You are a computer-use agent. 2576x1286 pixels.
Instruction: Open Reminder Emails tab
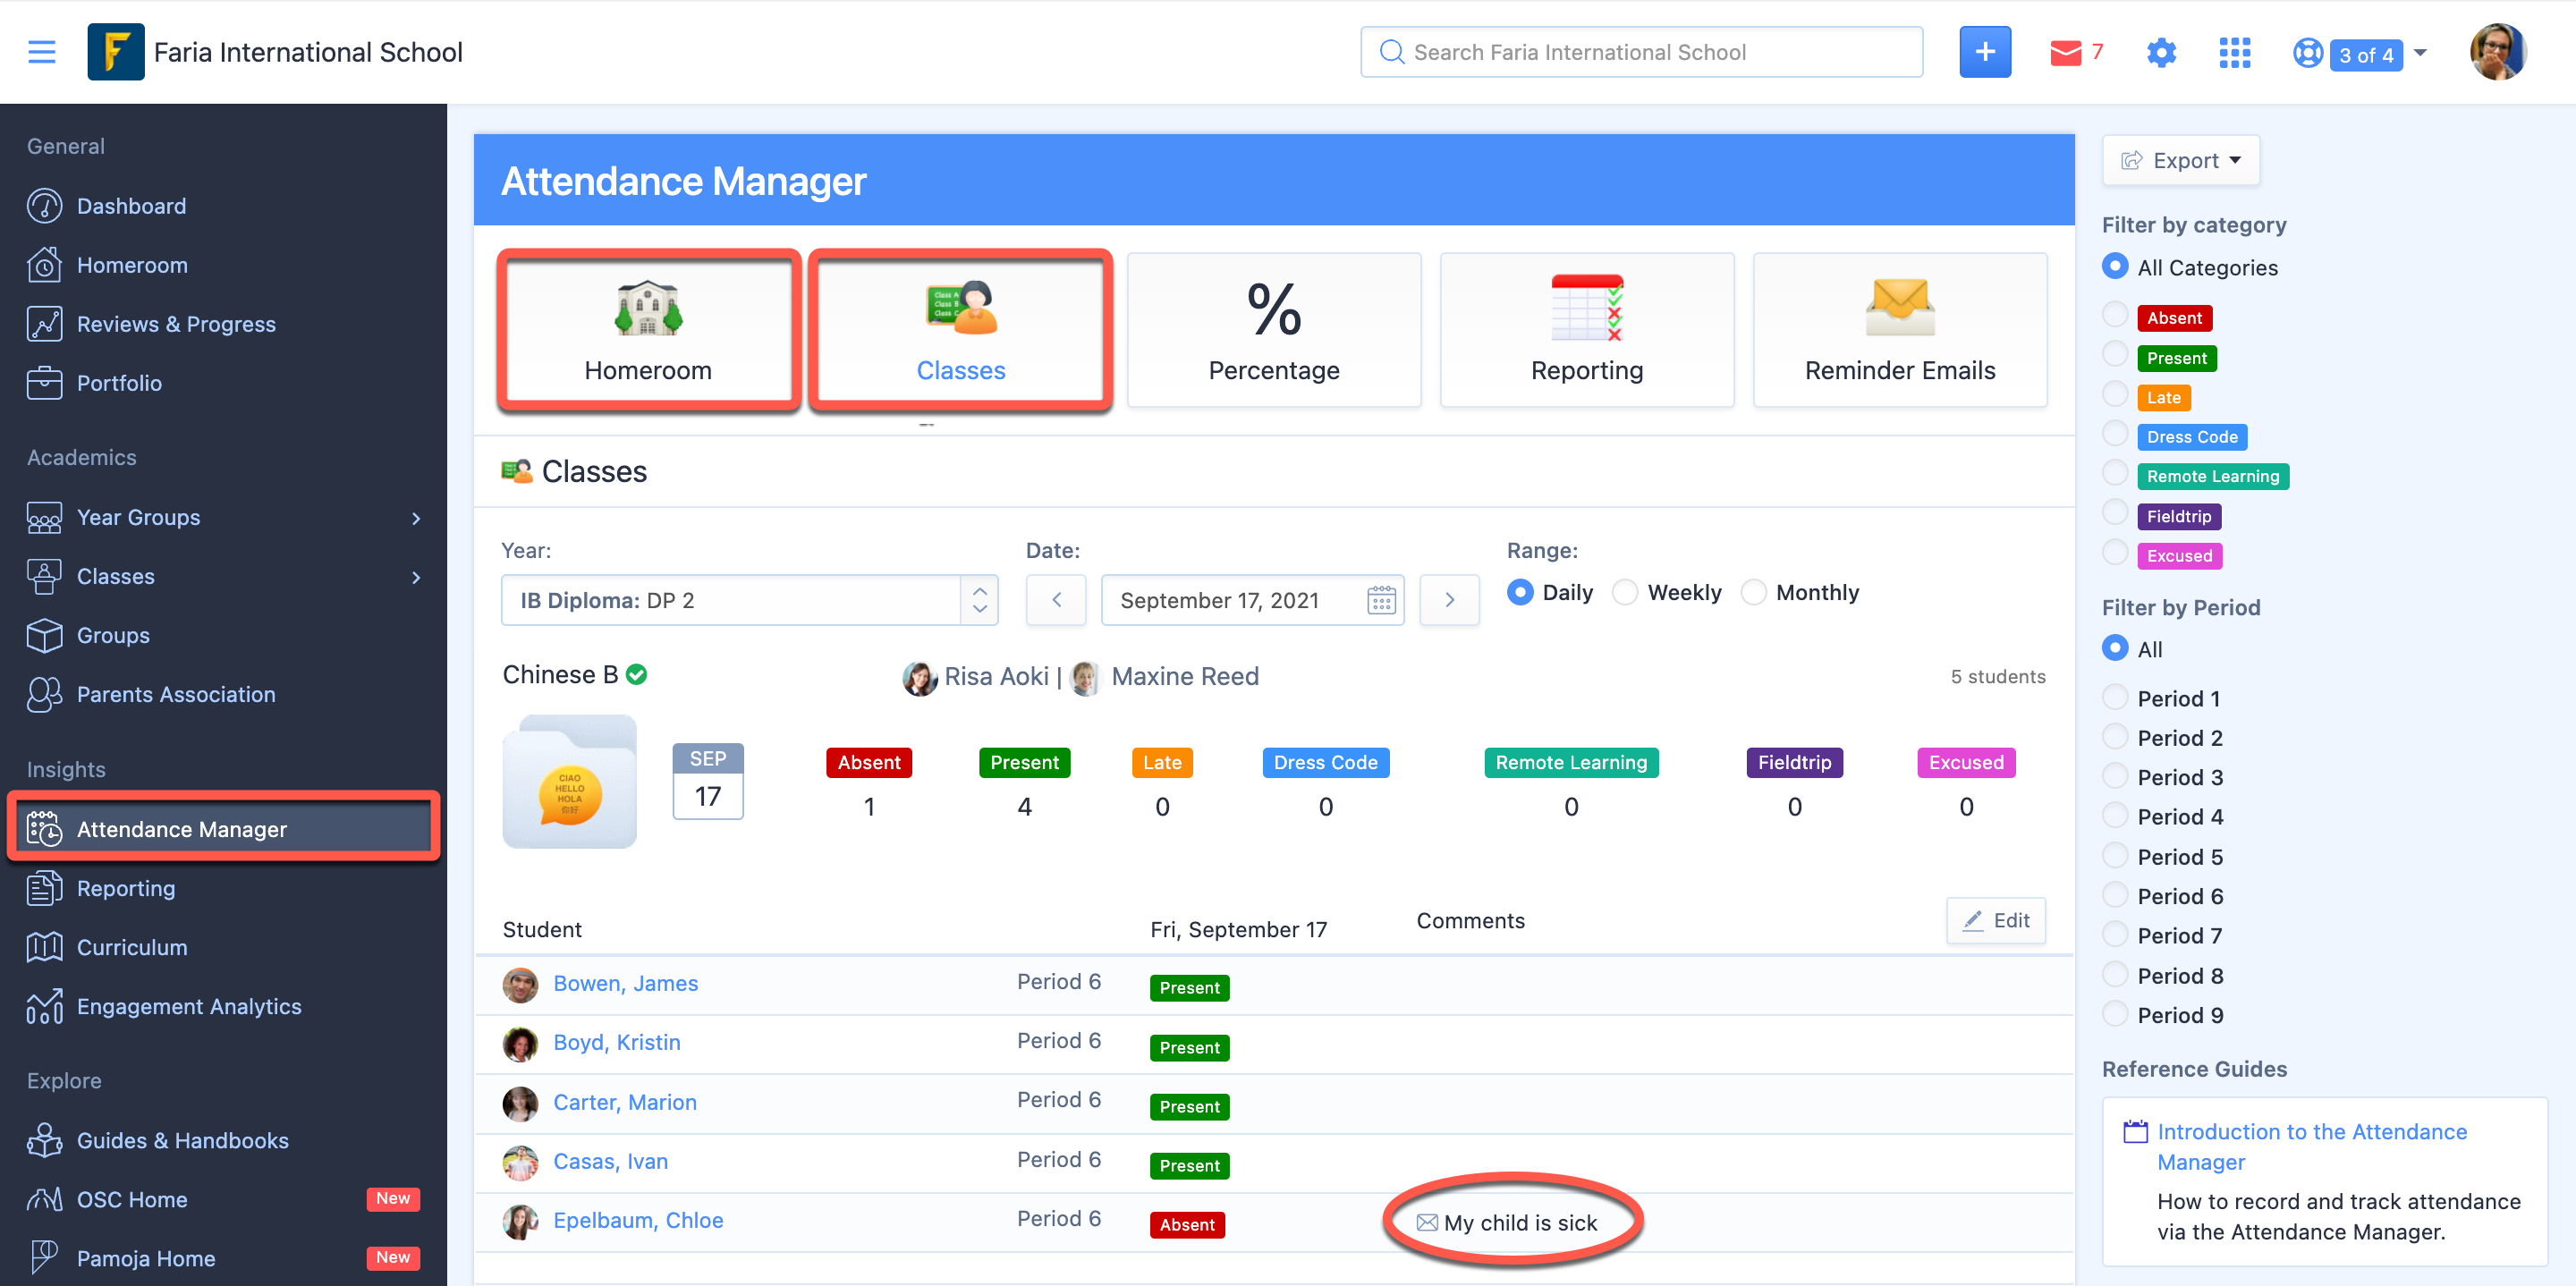1899,330
